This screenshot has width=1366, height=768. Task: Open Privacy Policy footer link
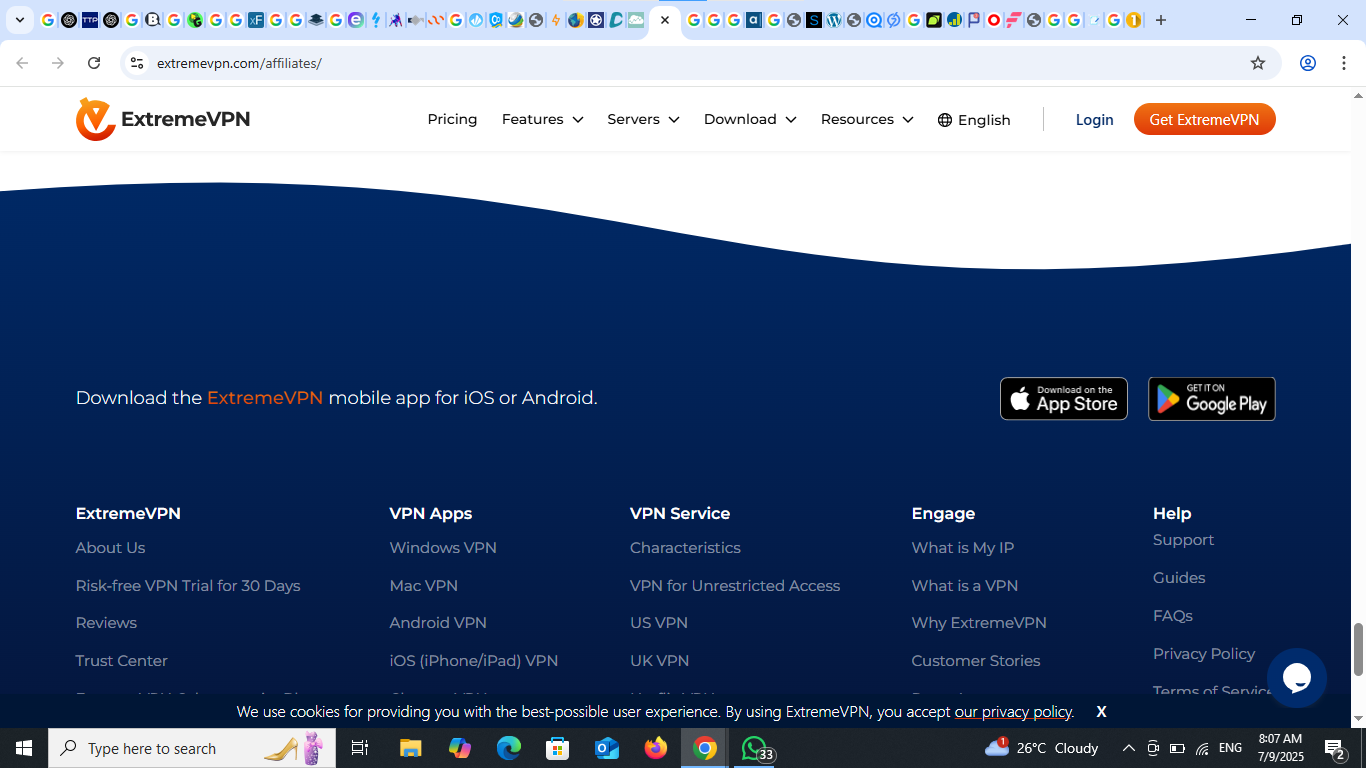coord(1203,654)
